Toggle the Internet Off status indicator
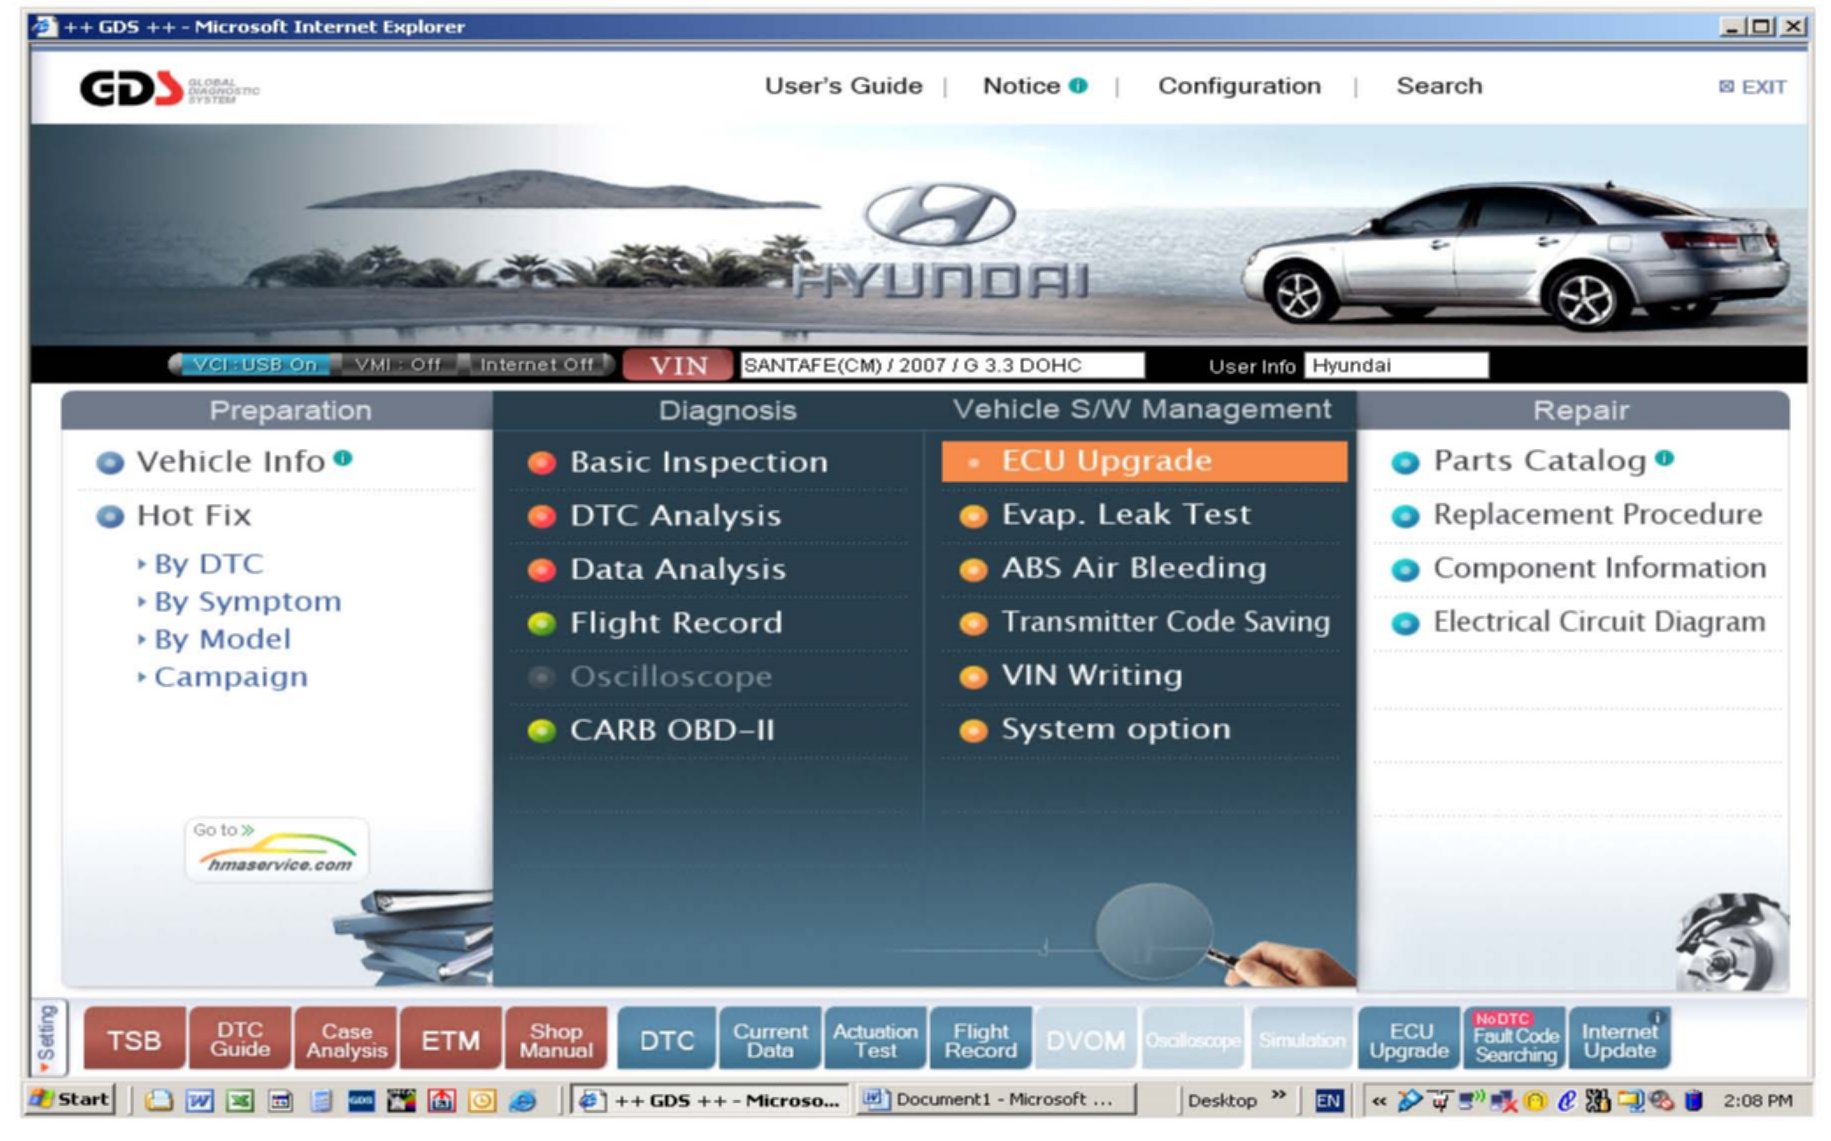Screen dimensions: 1831x1141 [x=536, y=365]
